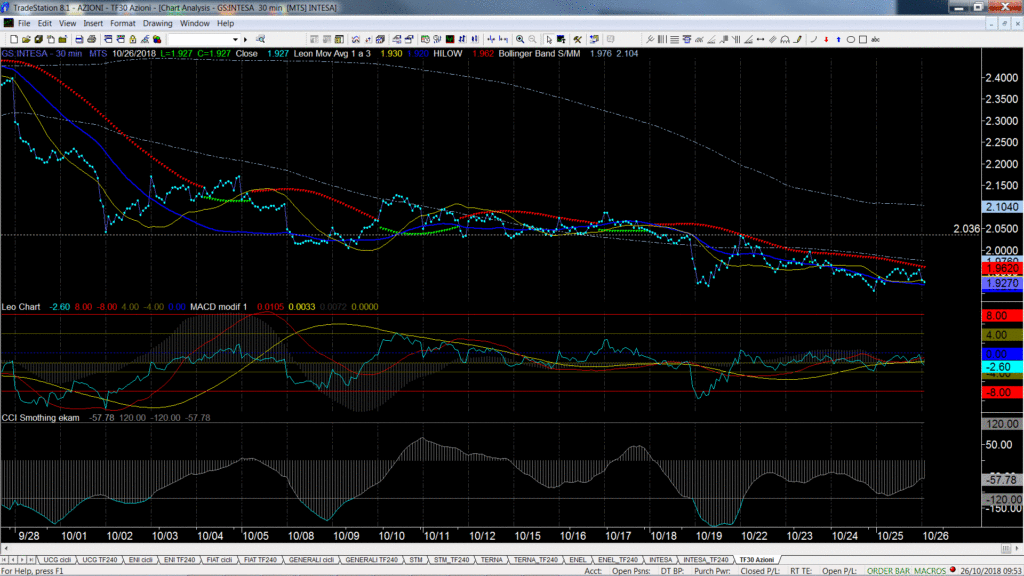Click the TradeStation File menu icon
This screenshot has height=576, width=1024.
coord(8,24)
